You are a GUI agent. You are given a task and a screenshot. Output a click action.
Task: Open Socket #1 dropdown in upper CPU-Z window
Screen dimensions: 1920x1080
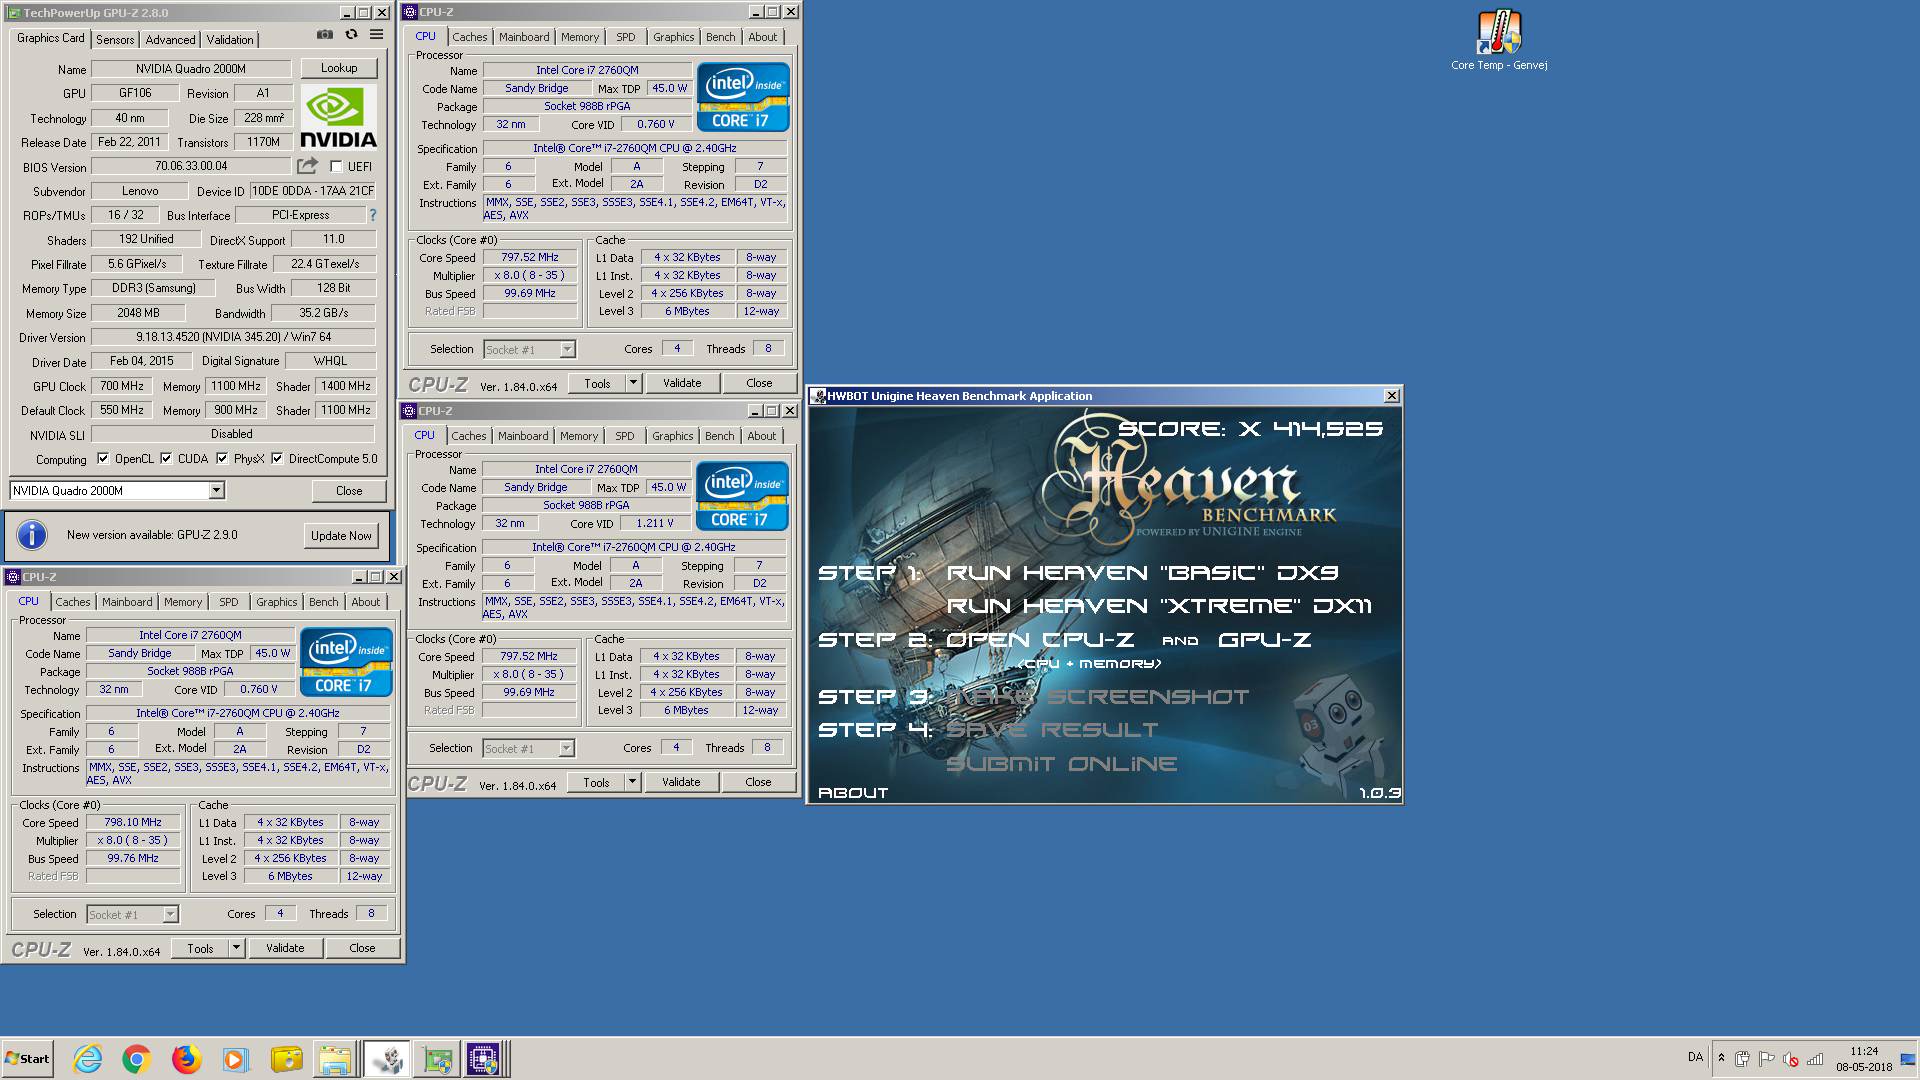point(567,349)
